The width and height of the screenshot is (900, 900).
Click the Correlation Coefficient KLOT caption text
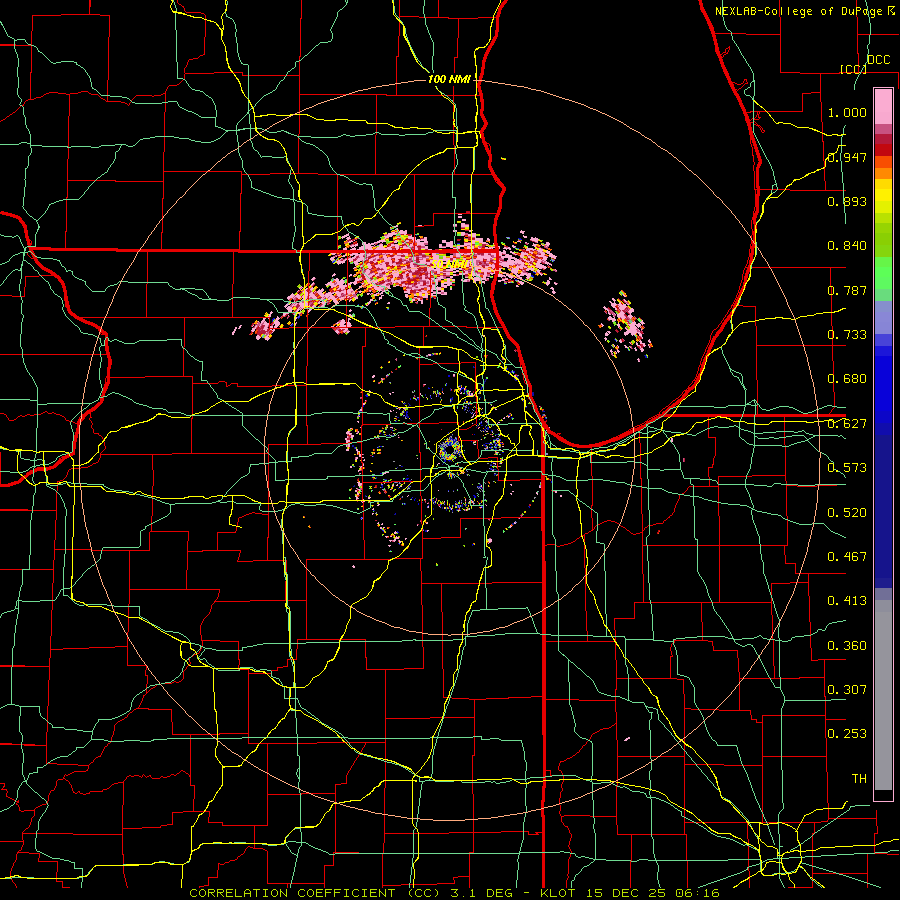tap(454, 893)
